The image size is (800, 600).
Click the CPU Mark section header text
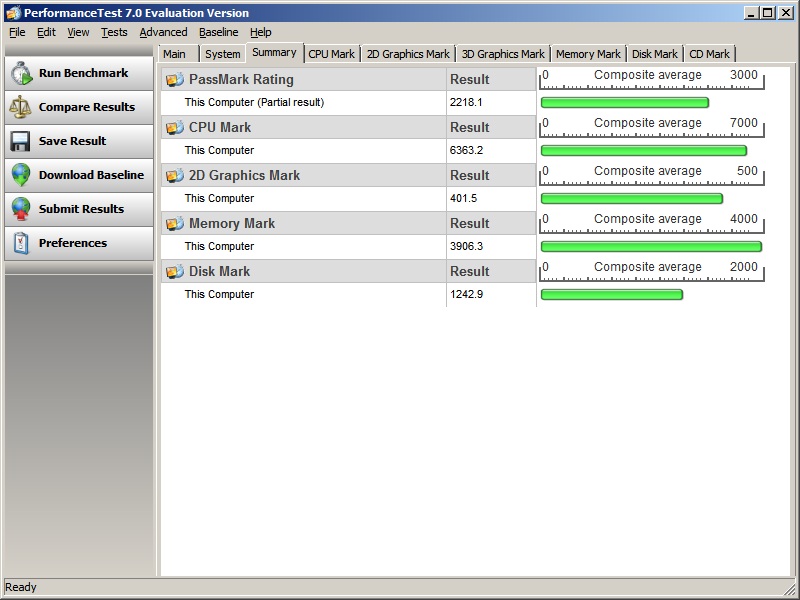(x=220, y=128)
